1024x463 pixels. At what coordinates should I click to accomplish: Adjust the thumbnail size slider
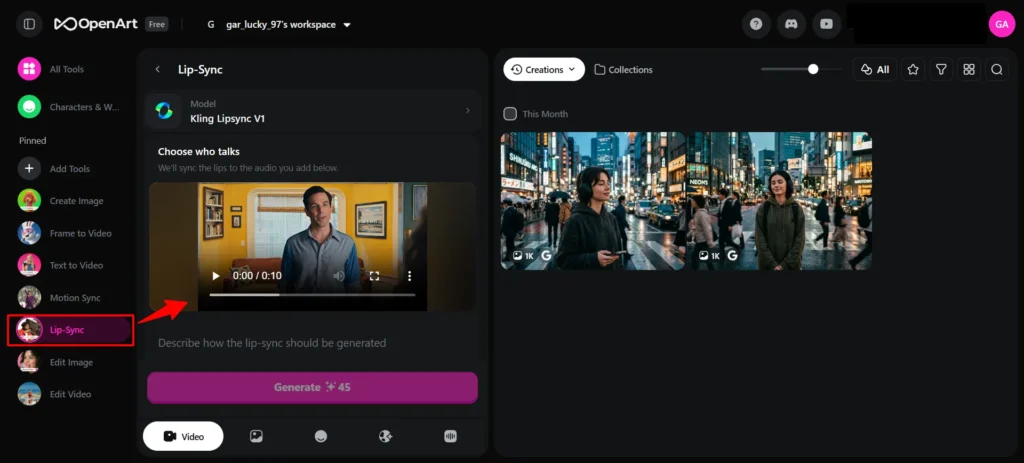pyautogui.click(x=812, y=69)
